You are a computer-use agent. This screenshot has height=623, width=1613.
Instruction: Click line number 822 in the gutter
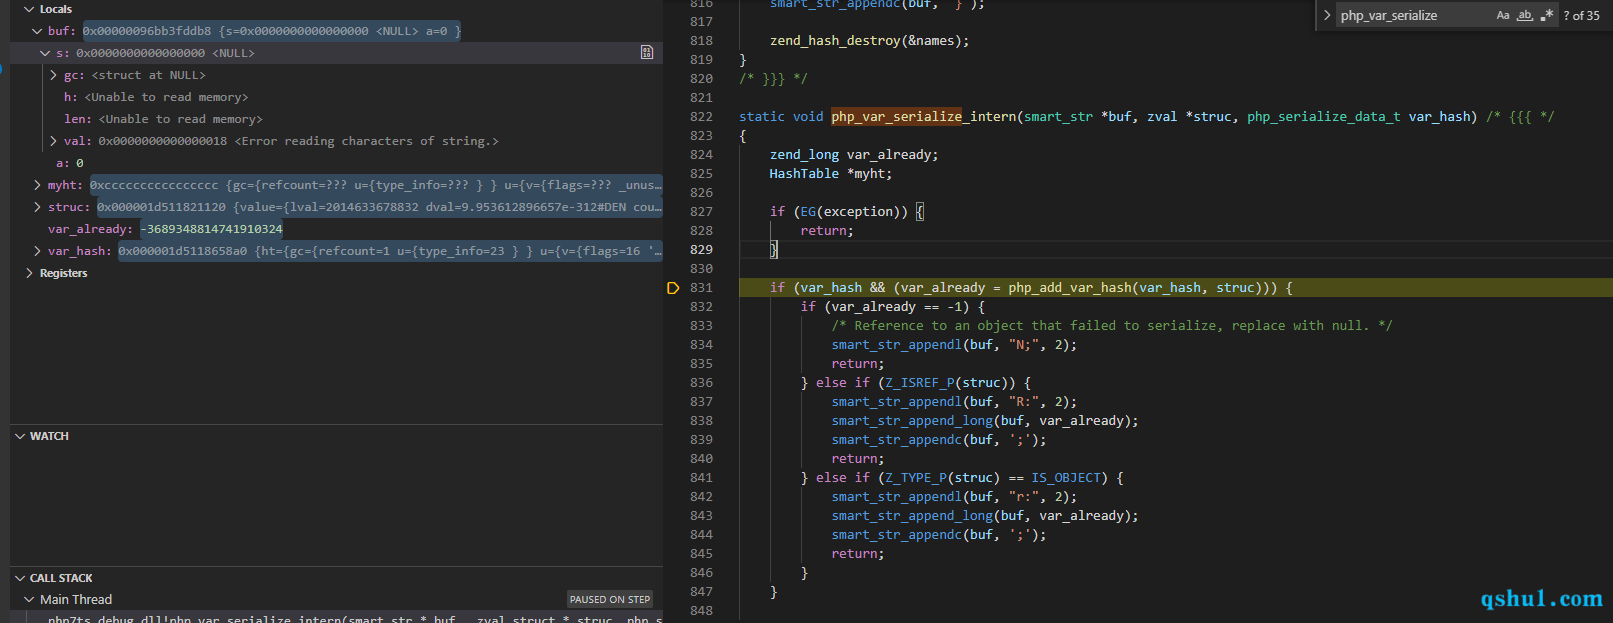click(x=701, y=117)
